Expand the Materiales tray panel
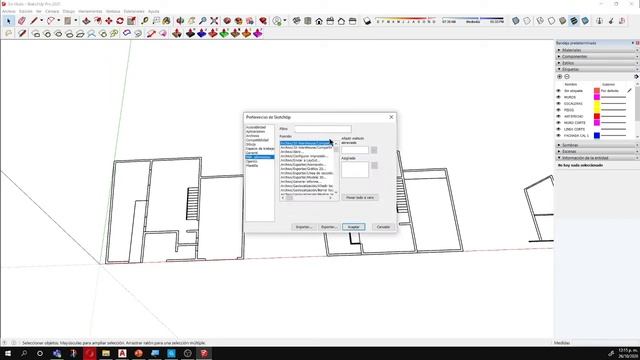The width and height of the screenshot is (640, 360). (x=597, y=50)
